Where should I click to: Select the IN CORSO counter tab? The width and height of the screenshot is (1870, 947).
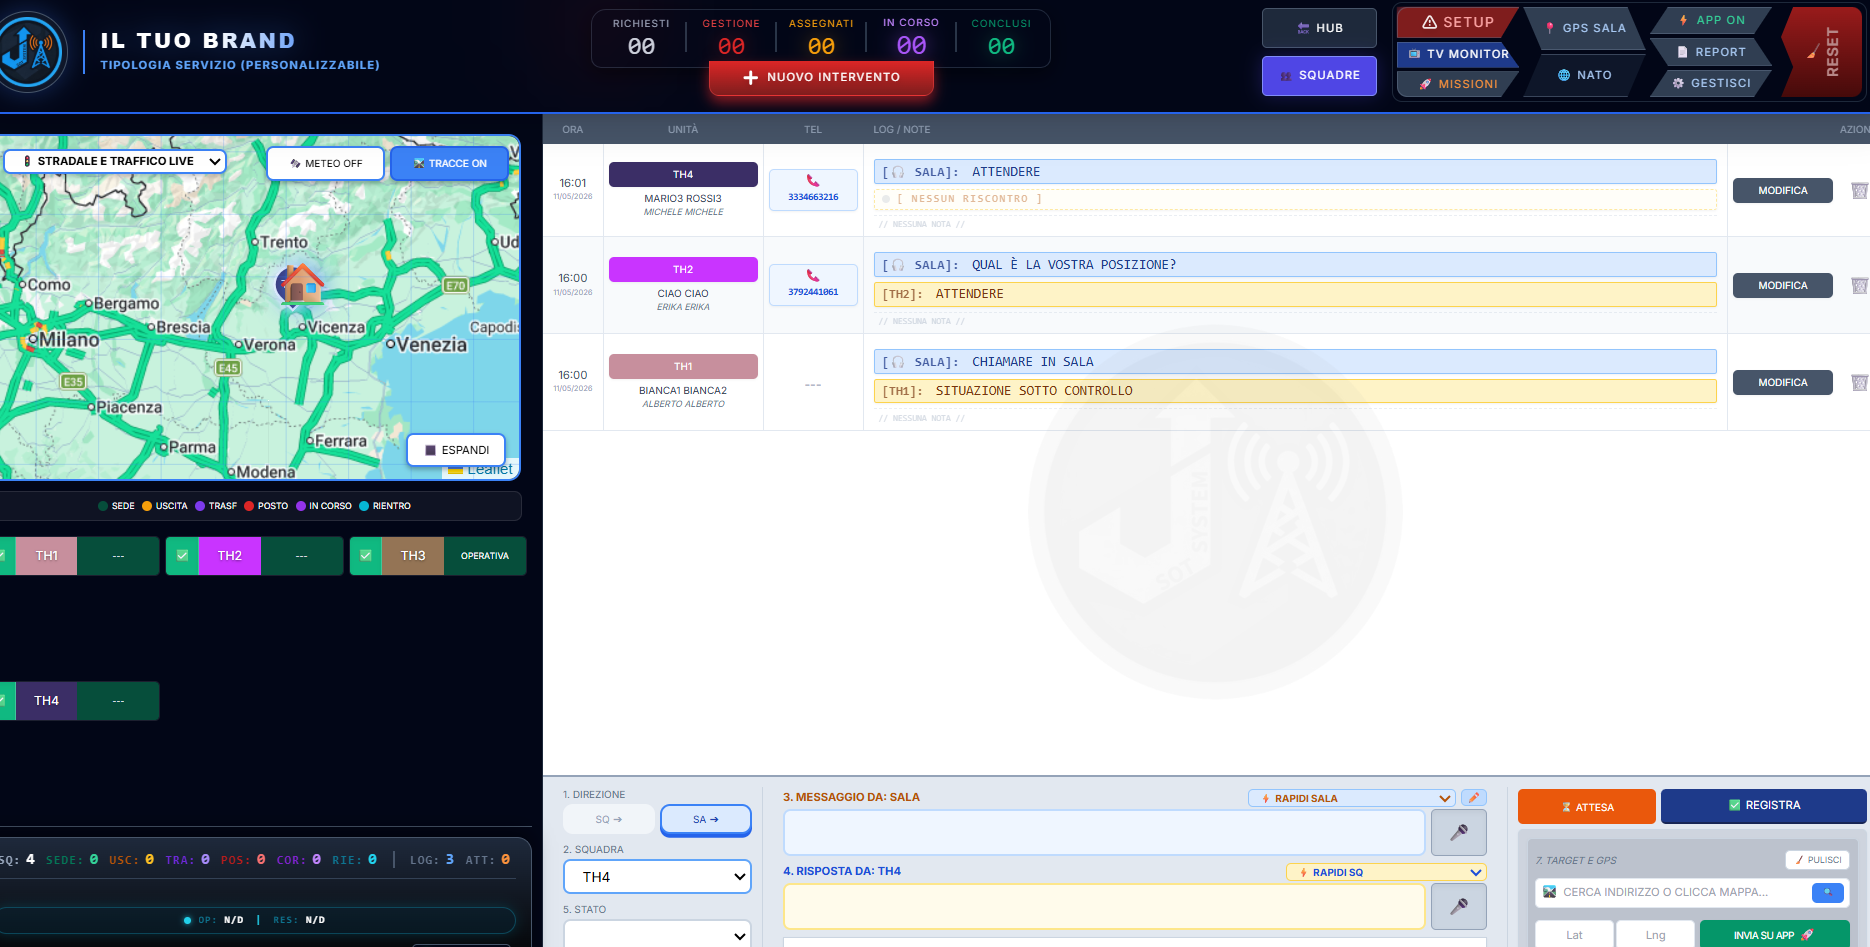click(x=911, y=38)
